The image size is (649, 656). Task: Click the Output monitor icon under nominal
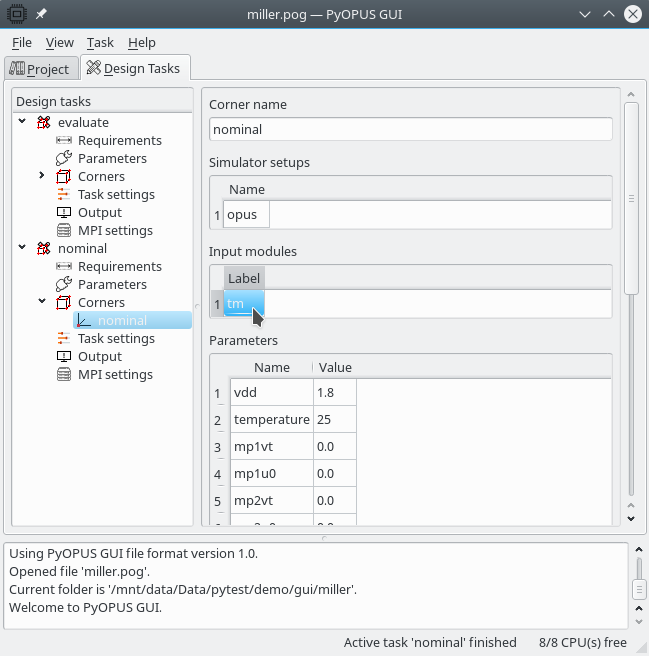pyautogui.click(x=64, y=357)
